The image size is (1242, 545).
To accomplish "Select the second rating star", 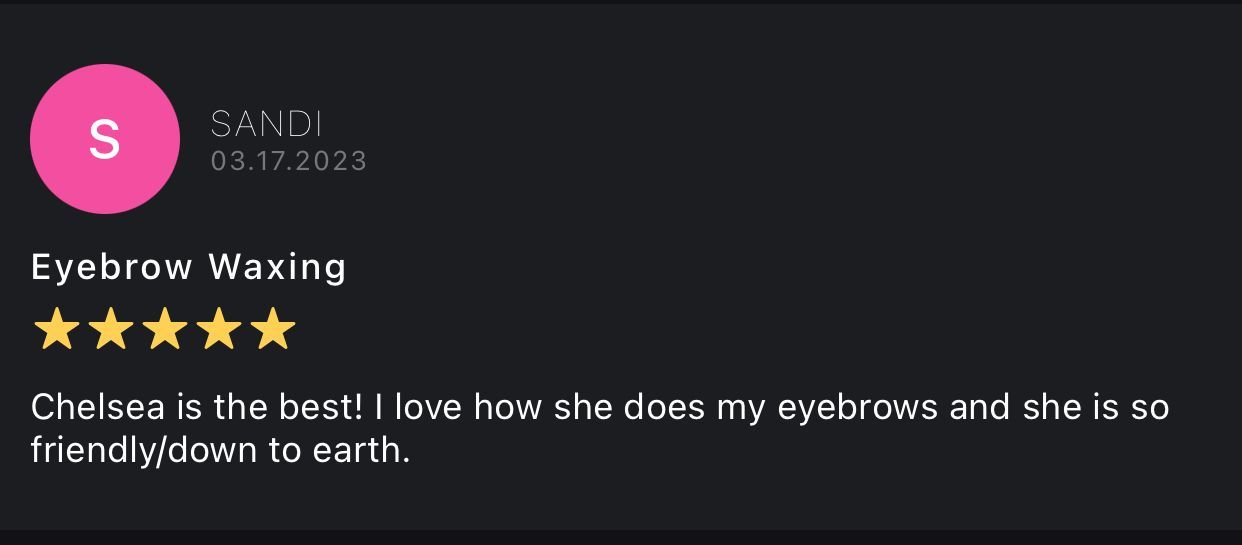I will pos(110,330).
